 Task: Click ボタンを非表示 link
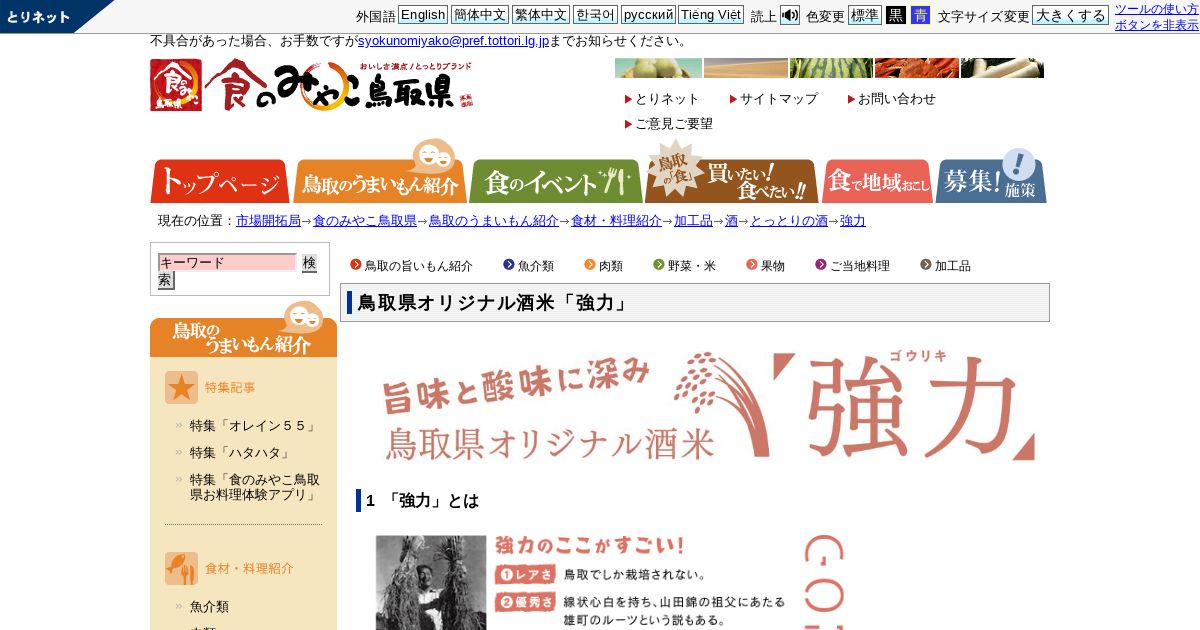click(1157, 25)
